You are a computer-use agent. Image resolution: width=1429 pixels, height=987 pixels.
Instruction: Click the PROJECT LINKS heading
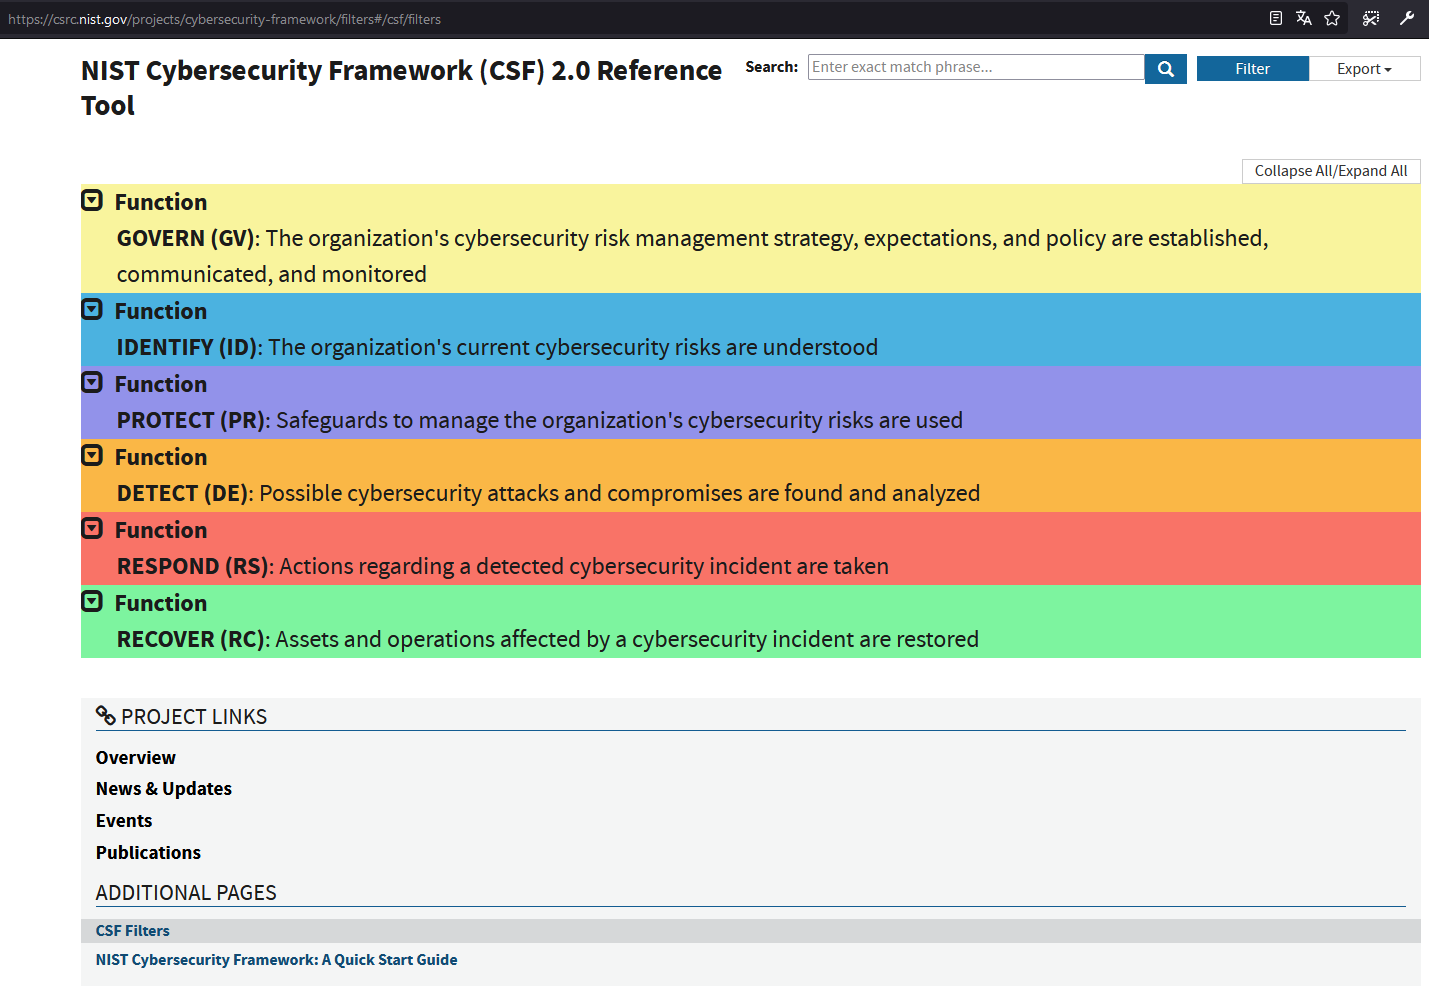(x=194, y=717)
